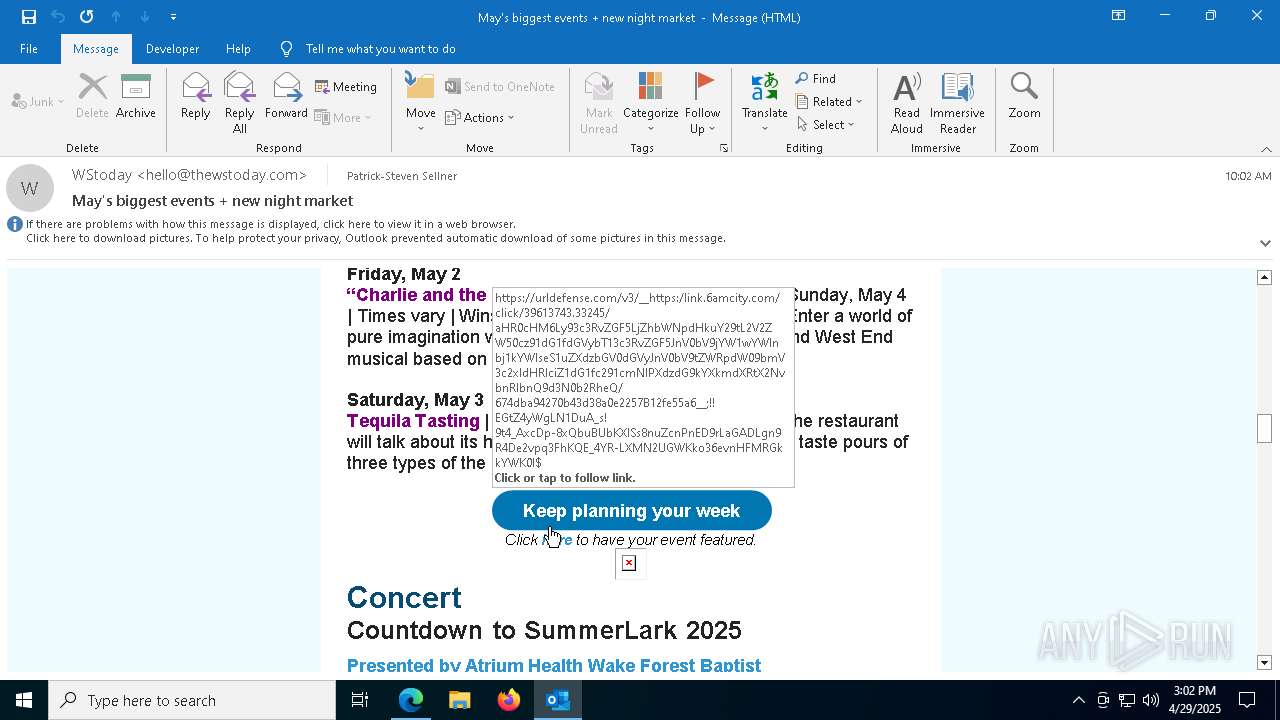
Task: Archive this message
Action: tap(136, 97)
